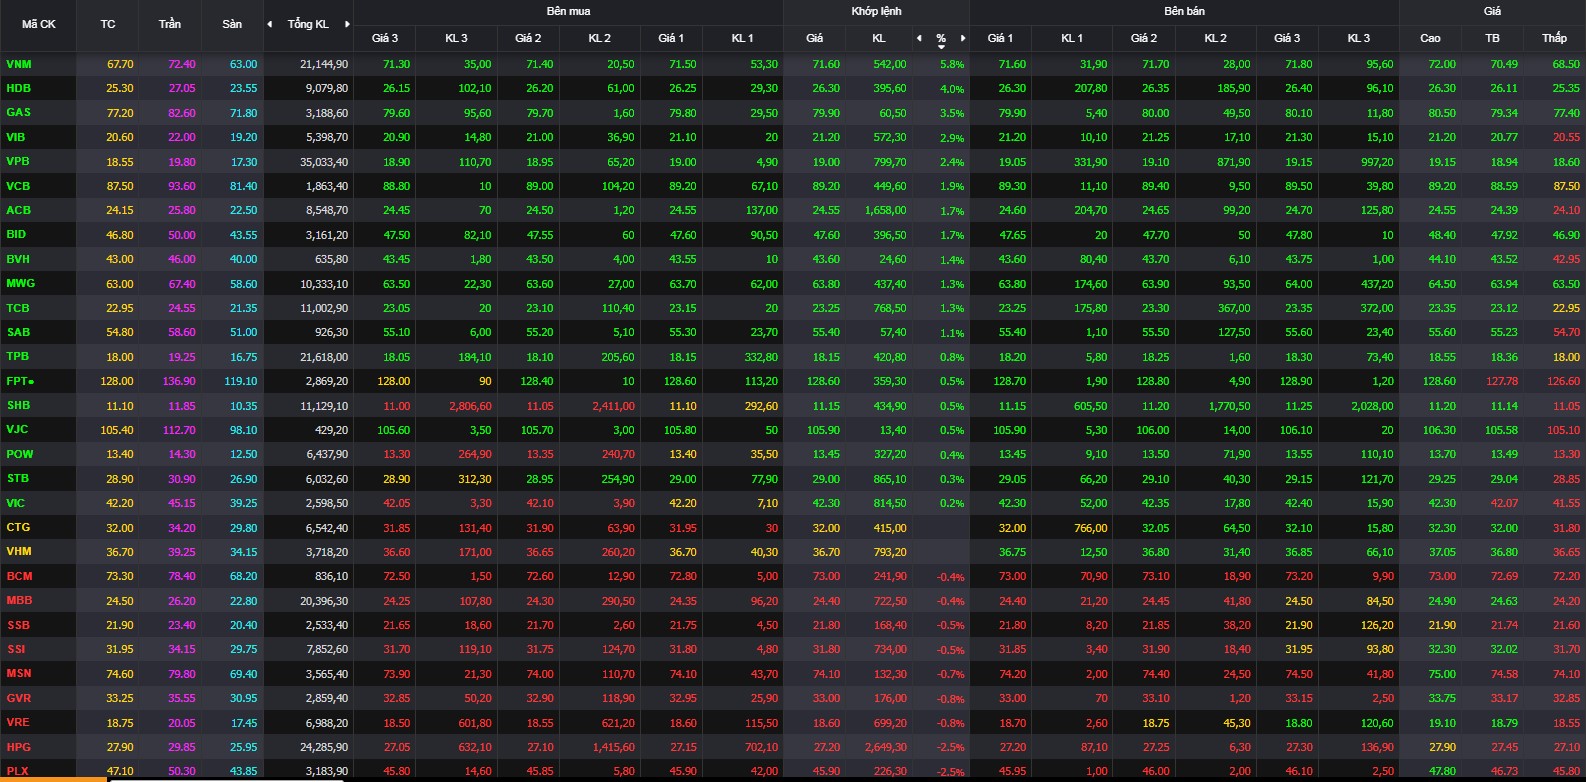Viewport: 1586px width, 782px height.
Task: Click the TC reference price column header
Action: tap(108, 24)
